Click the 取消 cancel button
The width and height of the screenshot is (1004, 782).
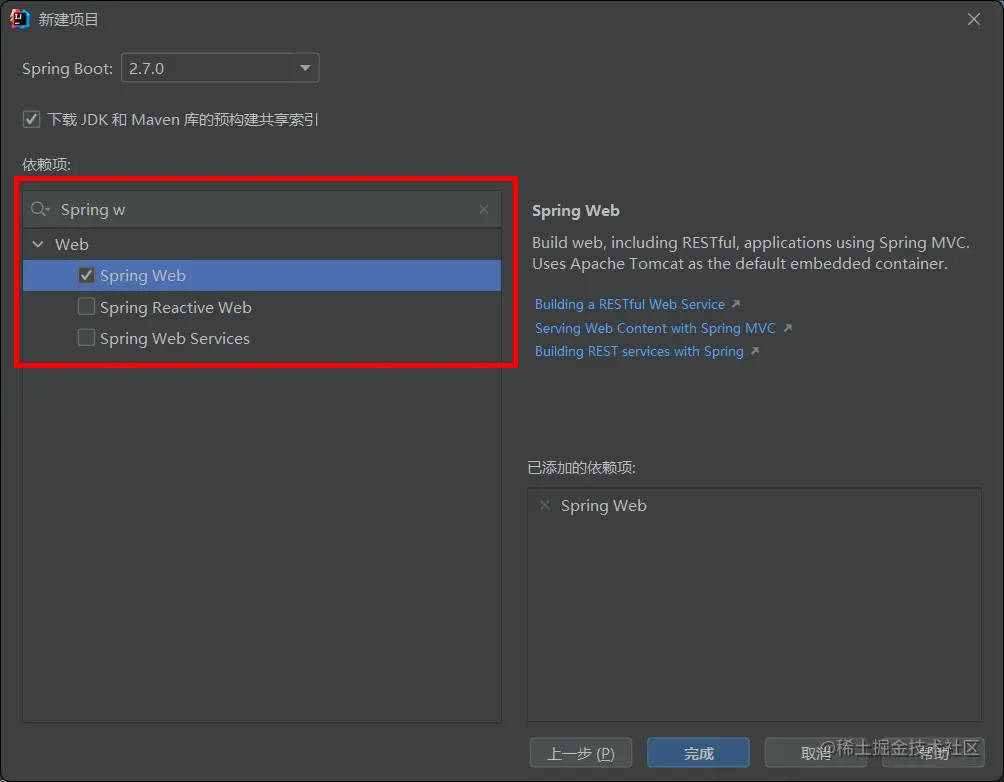(x=816, y=753)
